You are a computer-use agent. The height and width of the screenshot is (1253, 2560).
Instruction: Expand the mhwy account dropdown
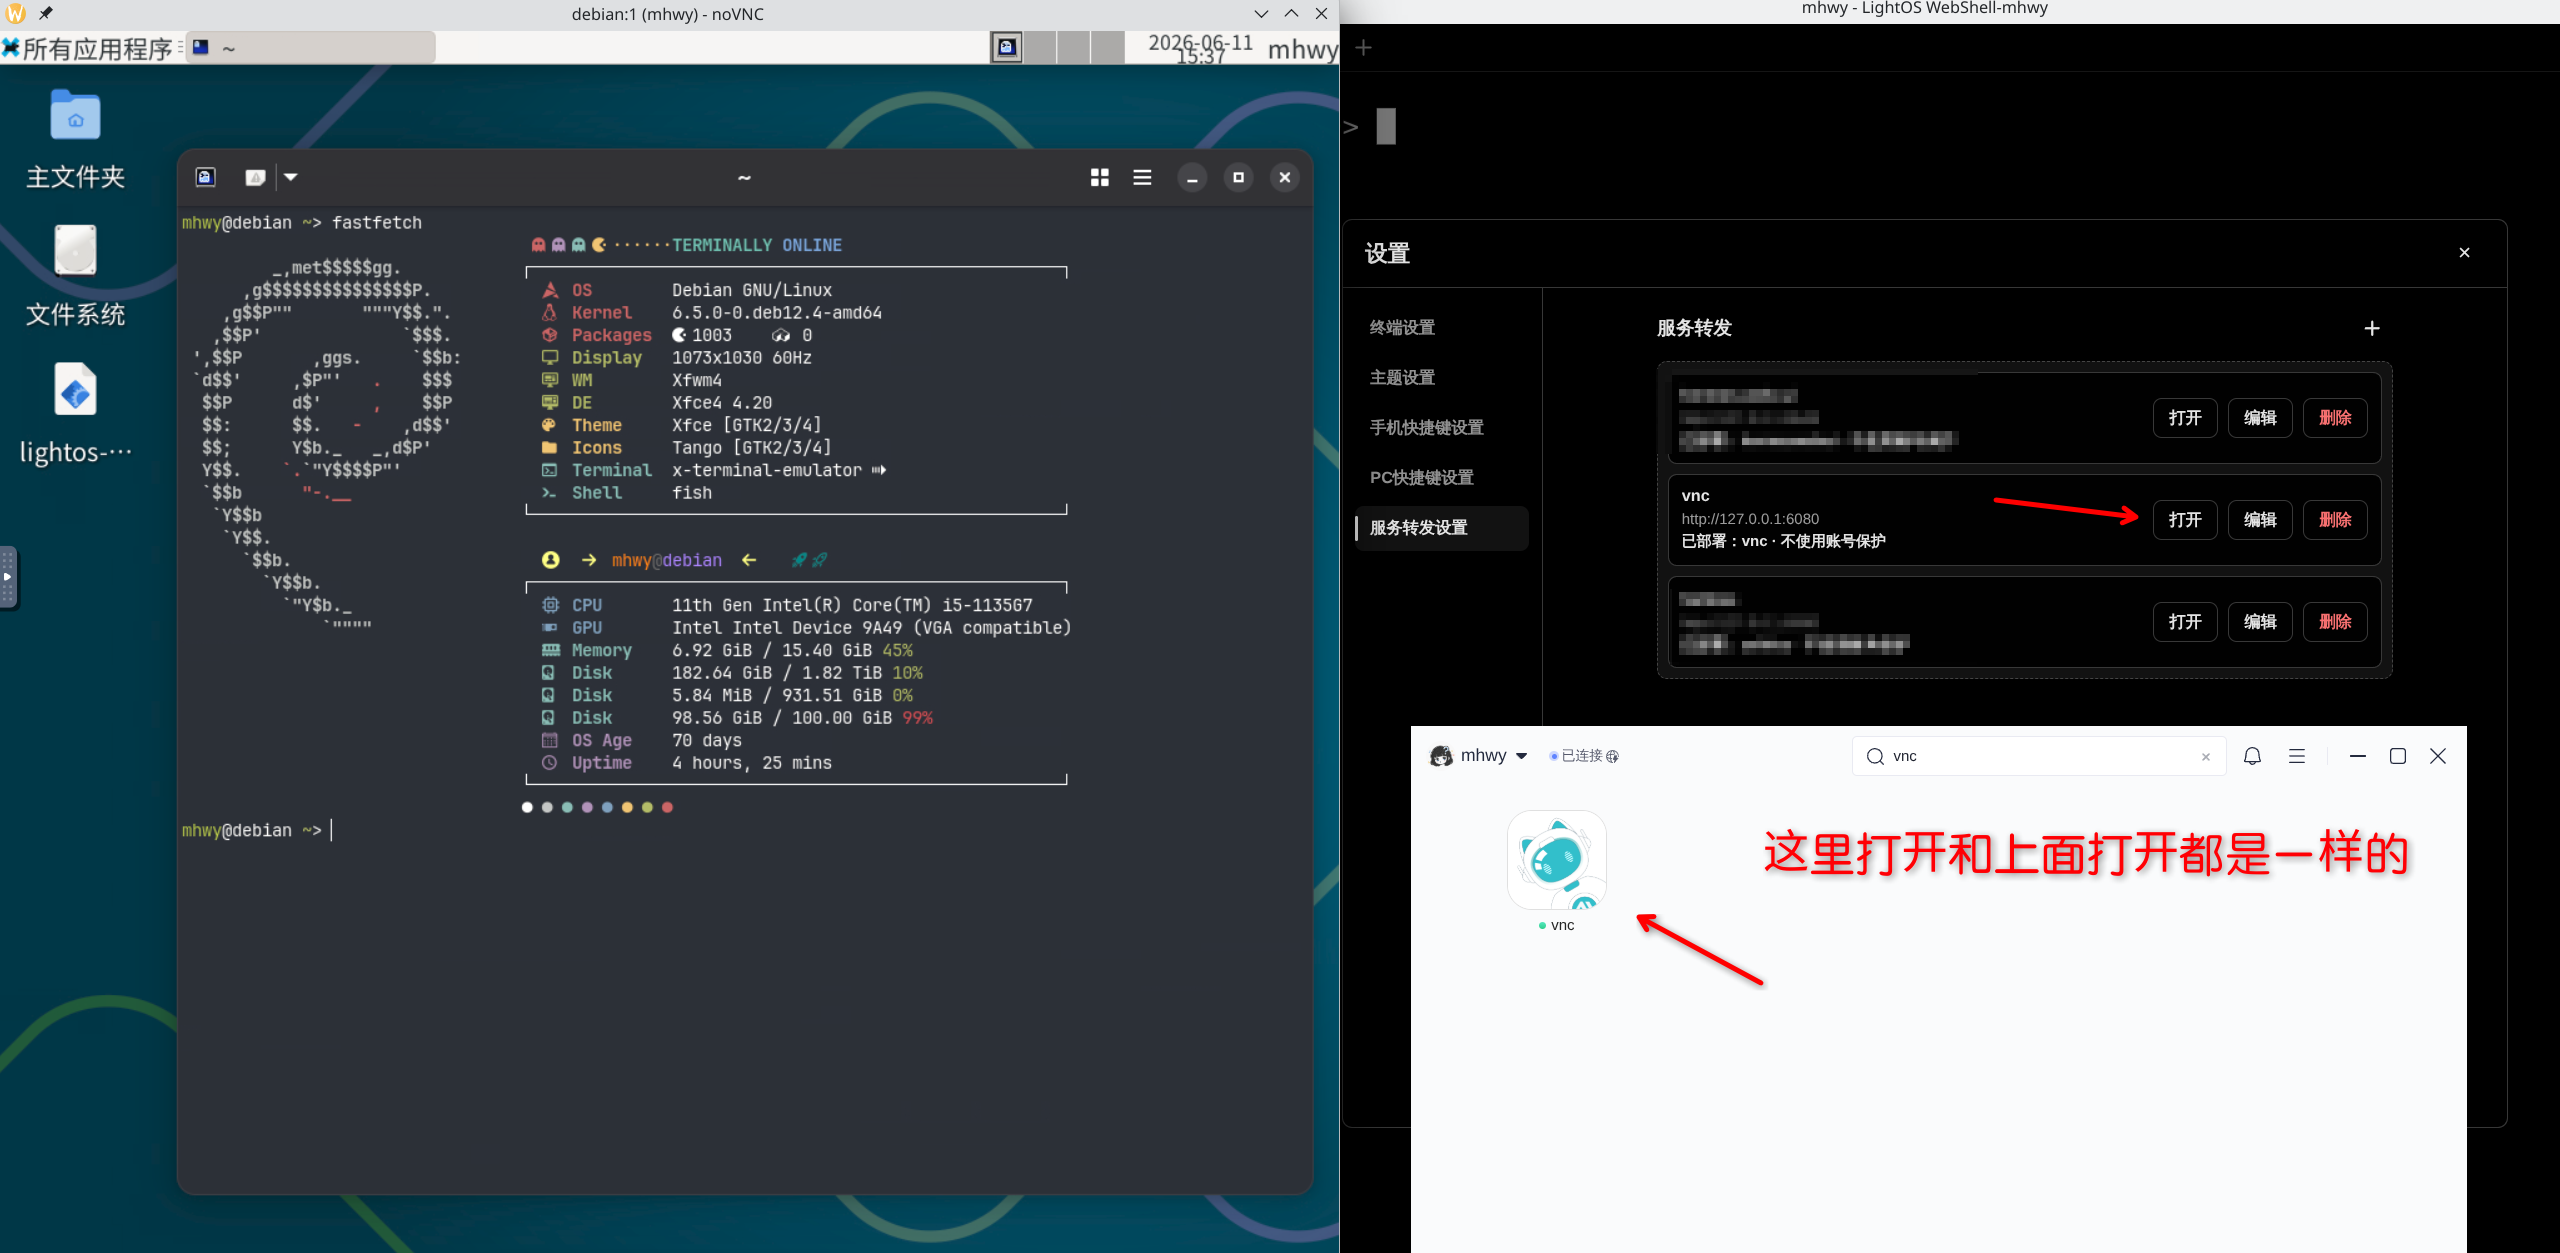click(1521, 756)
